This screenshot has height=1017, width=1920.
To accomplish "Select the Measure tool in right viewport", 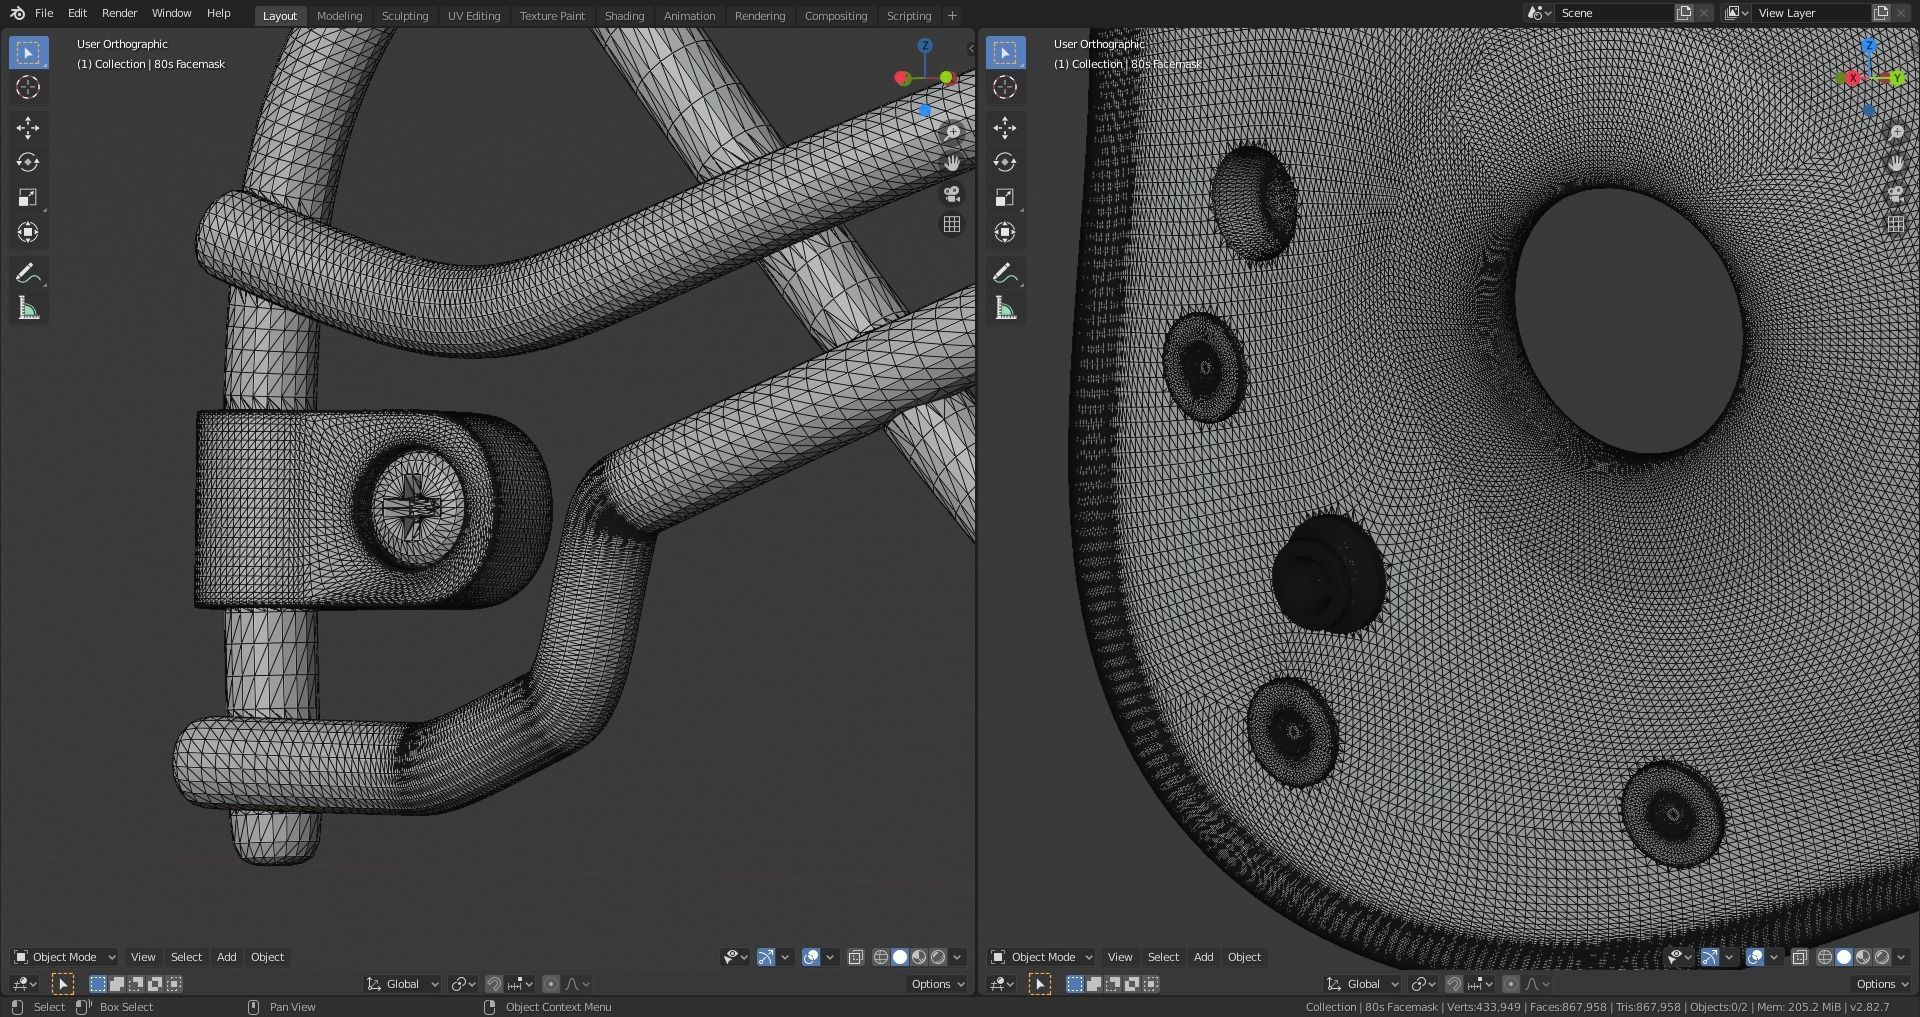I will (1005, 308).
